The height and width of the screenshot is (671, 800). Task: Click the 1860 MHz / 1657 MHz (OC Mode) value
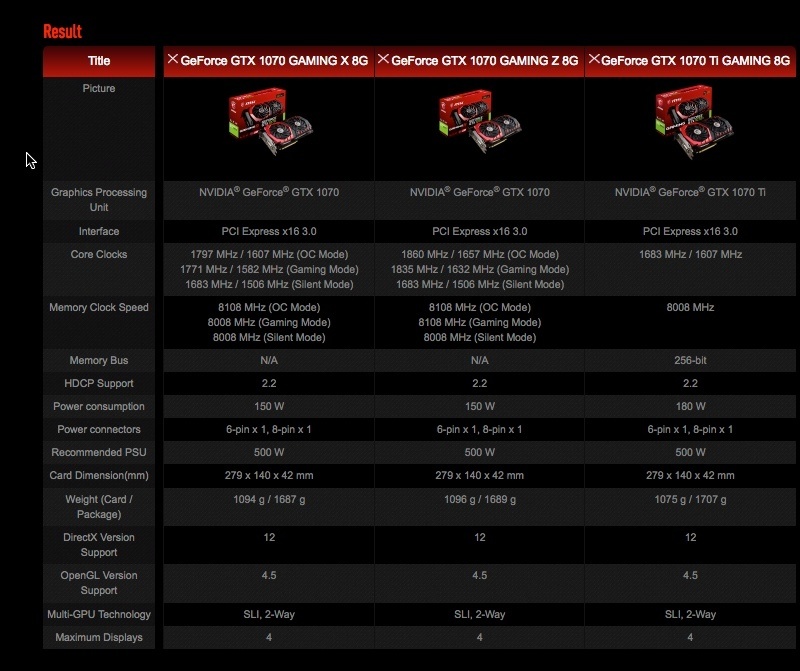click(x=480, y=254)
